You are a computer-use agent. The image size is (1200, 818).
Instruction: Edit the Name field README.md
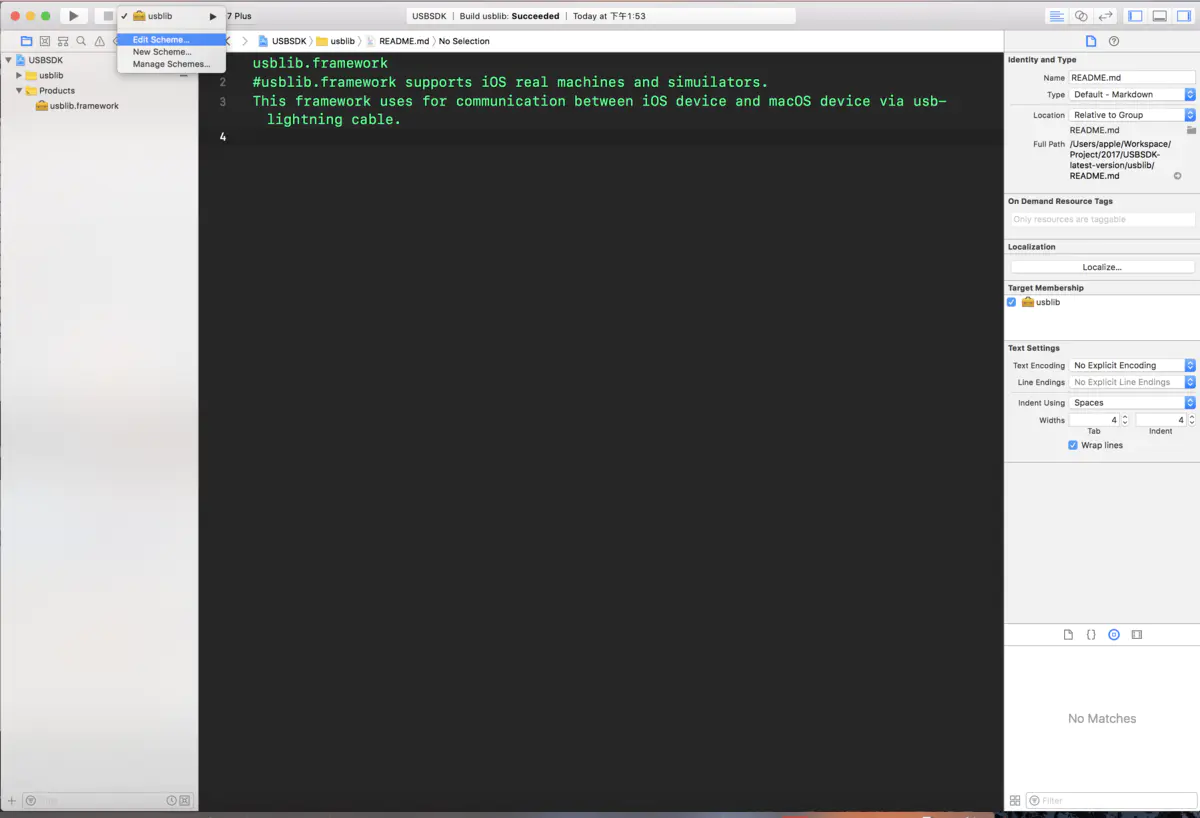1132,77
